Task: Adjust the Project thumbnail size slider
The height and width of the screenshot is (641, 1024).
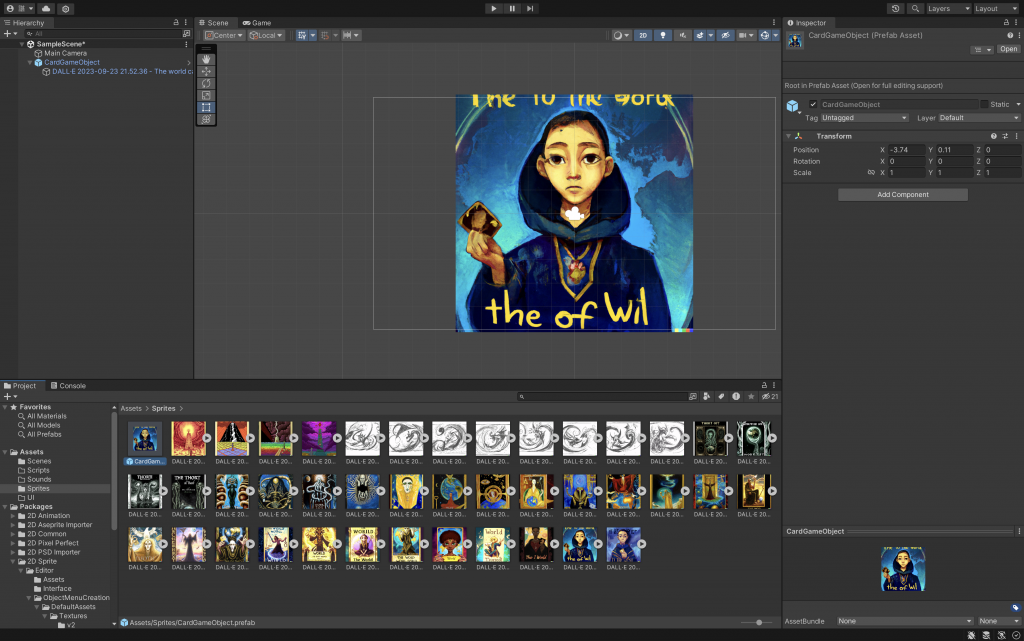Action: point(758,623)
